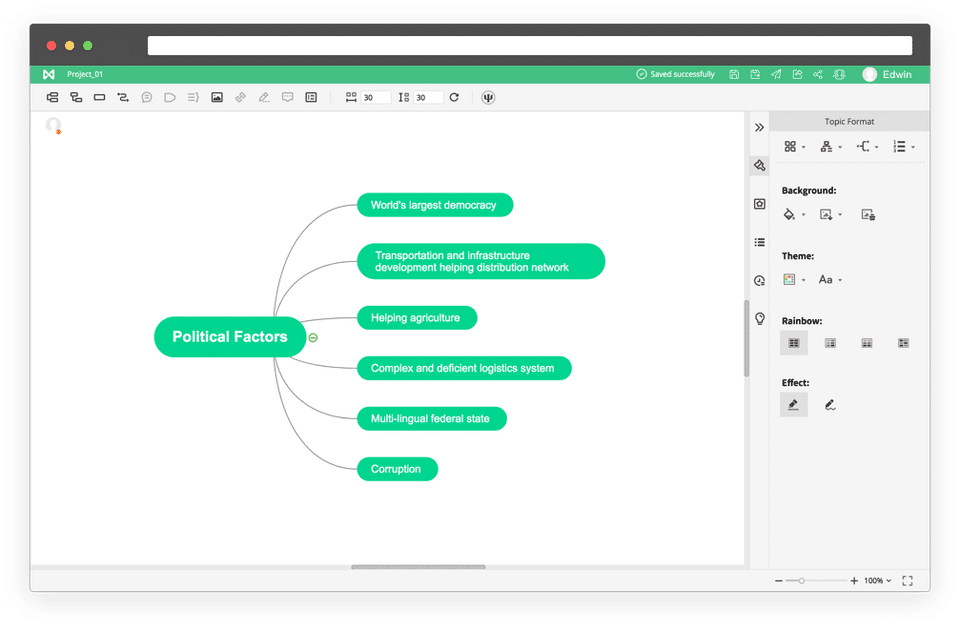Image resolution: width=960 pixels, height=627 pixels.
Task: Insert a comment bubble
Action: 288,97
